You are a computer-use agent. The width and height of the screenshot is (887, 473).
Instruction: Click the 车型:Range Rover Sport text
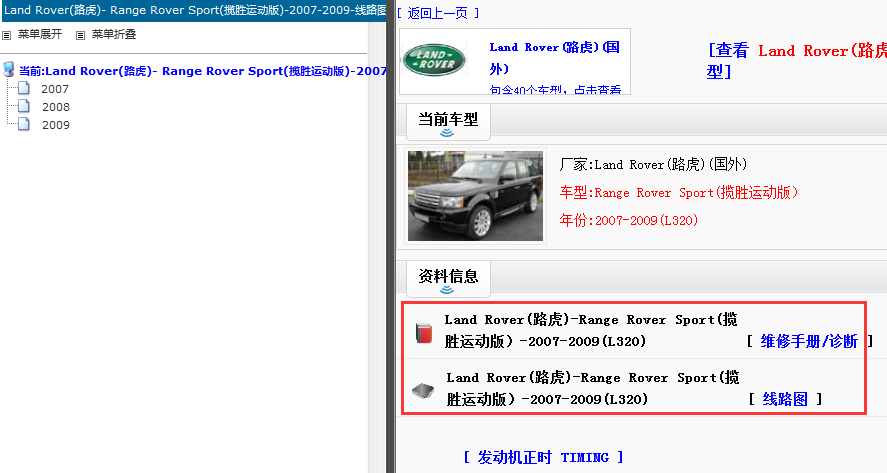[679, 192]
